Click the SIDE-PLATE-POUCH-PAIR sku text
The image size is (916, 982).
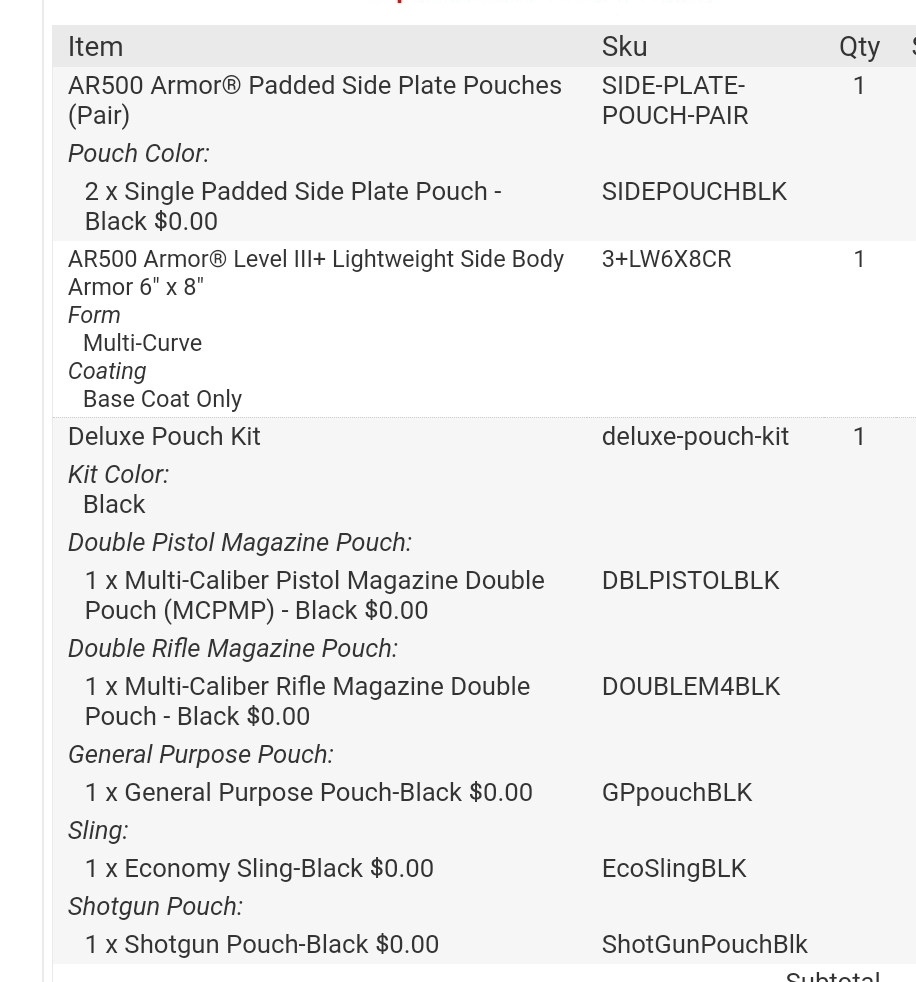[x=674, y=100]
